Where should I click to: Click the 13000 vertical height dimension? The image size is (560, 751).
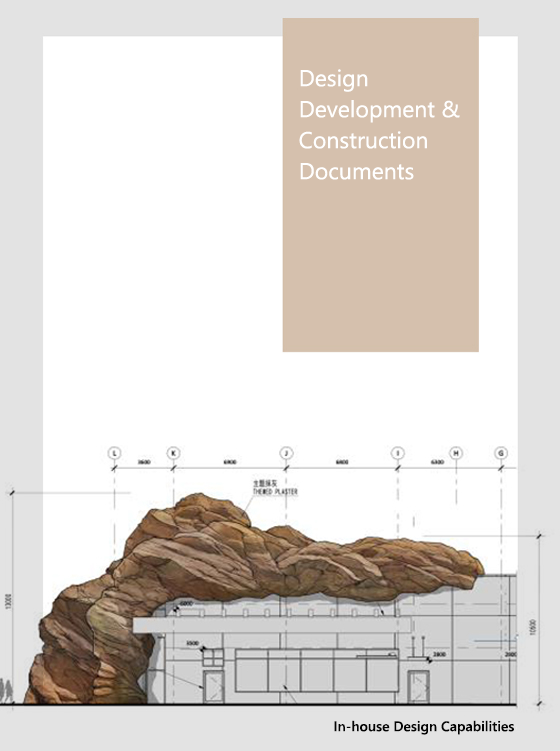[8, 602]
